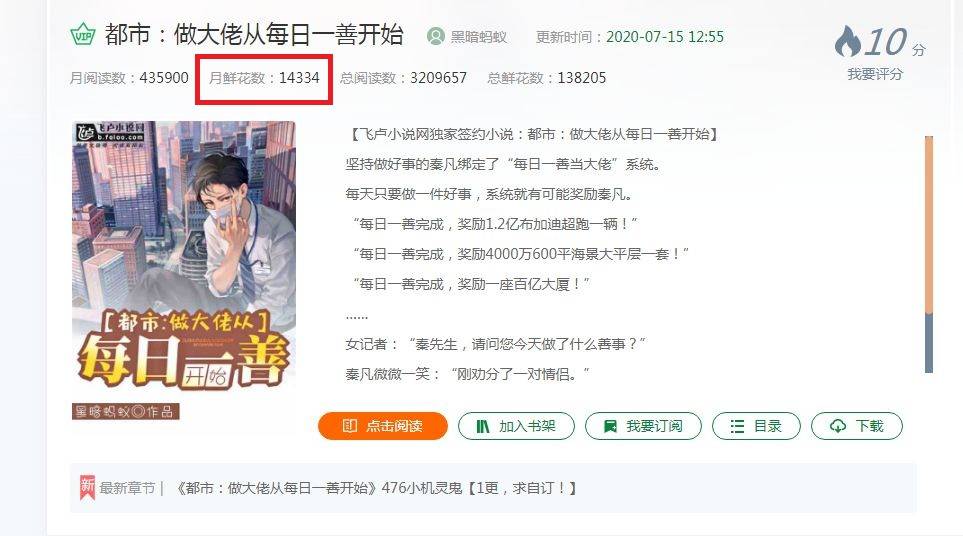Click the author avatar icon

(x=435, y=36)
